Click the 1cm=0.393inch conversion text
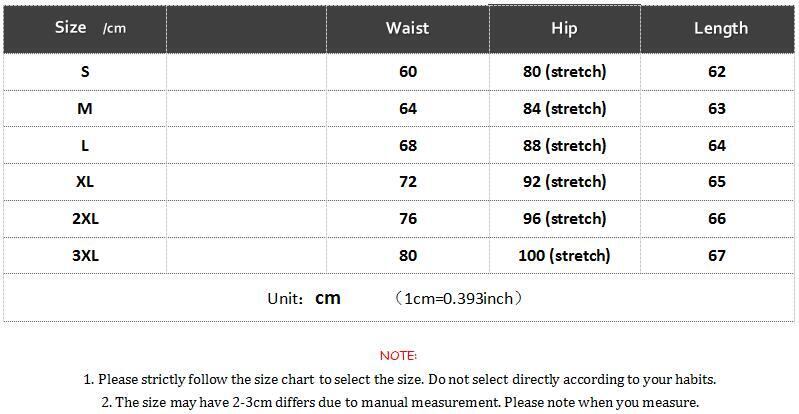This screenshot has width=799, height=414. (459, 298)
